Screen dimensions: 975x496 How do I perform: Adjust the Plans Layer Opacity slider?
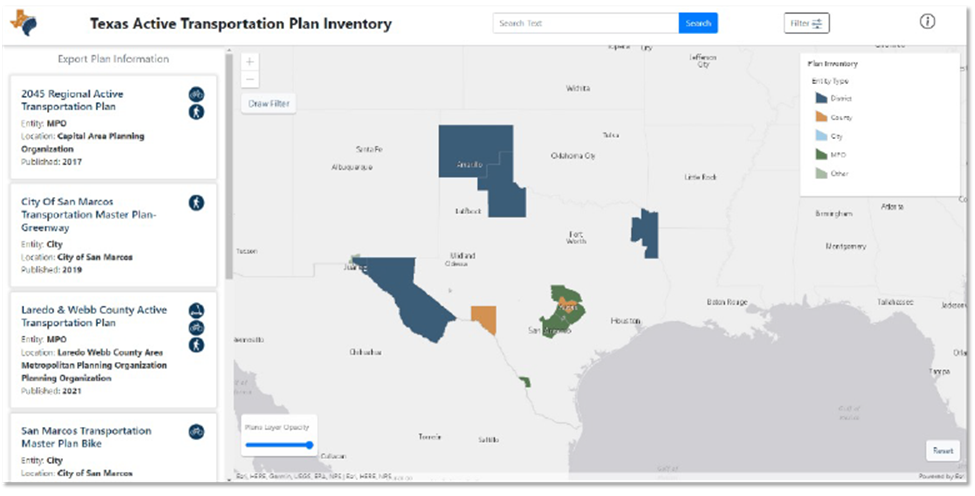click(x=280, y=445)
